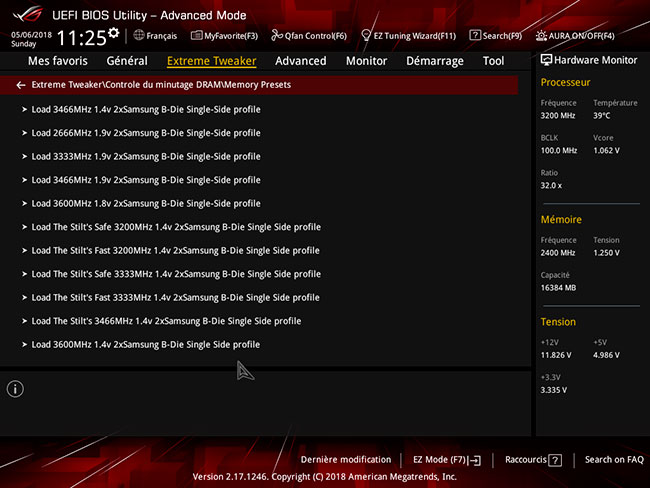Screen dimensions: 650x488
Task: Switch to the Mes favoris tab
Action: 58,61
